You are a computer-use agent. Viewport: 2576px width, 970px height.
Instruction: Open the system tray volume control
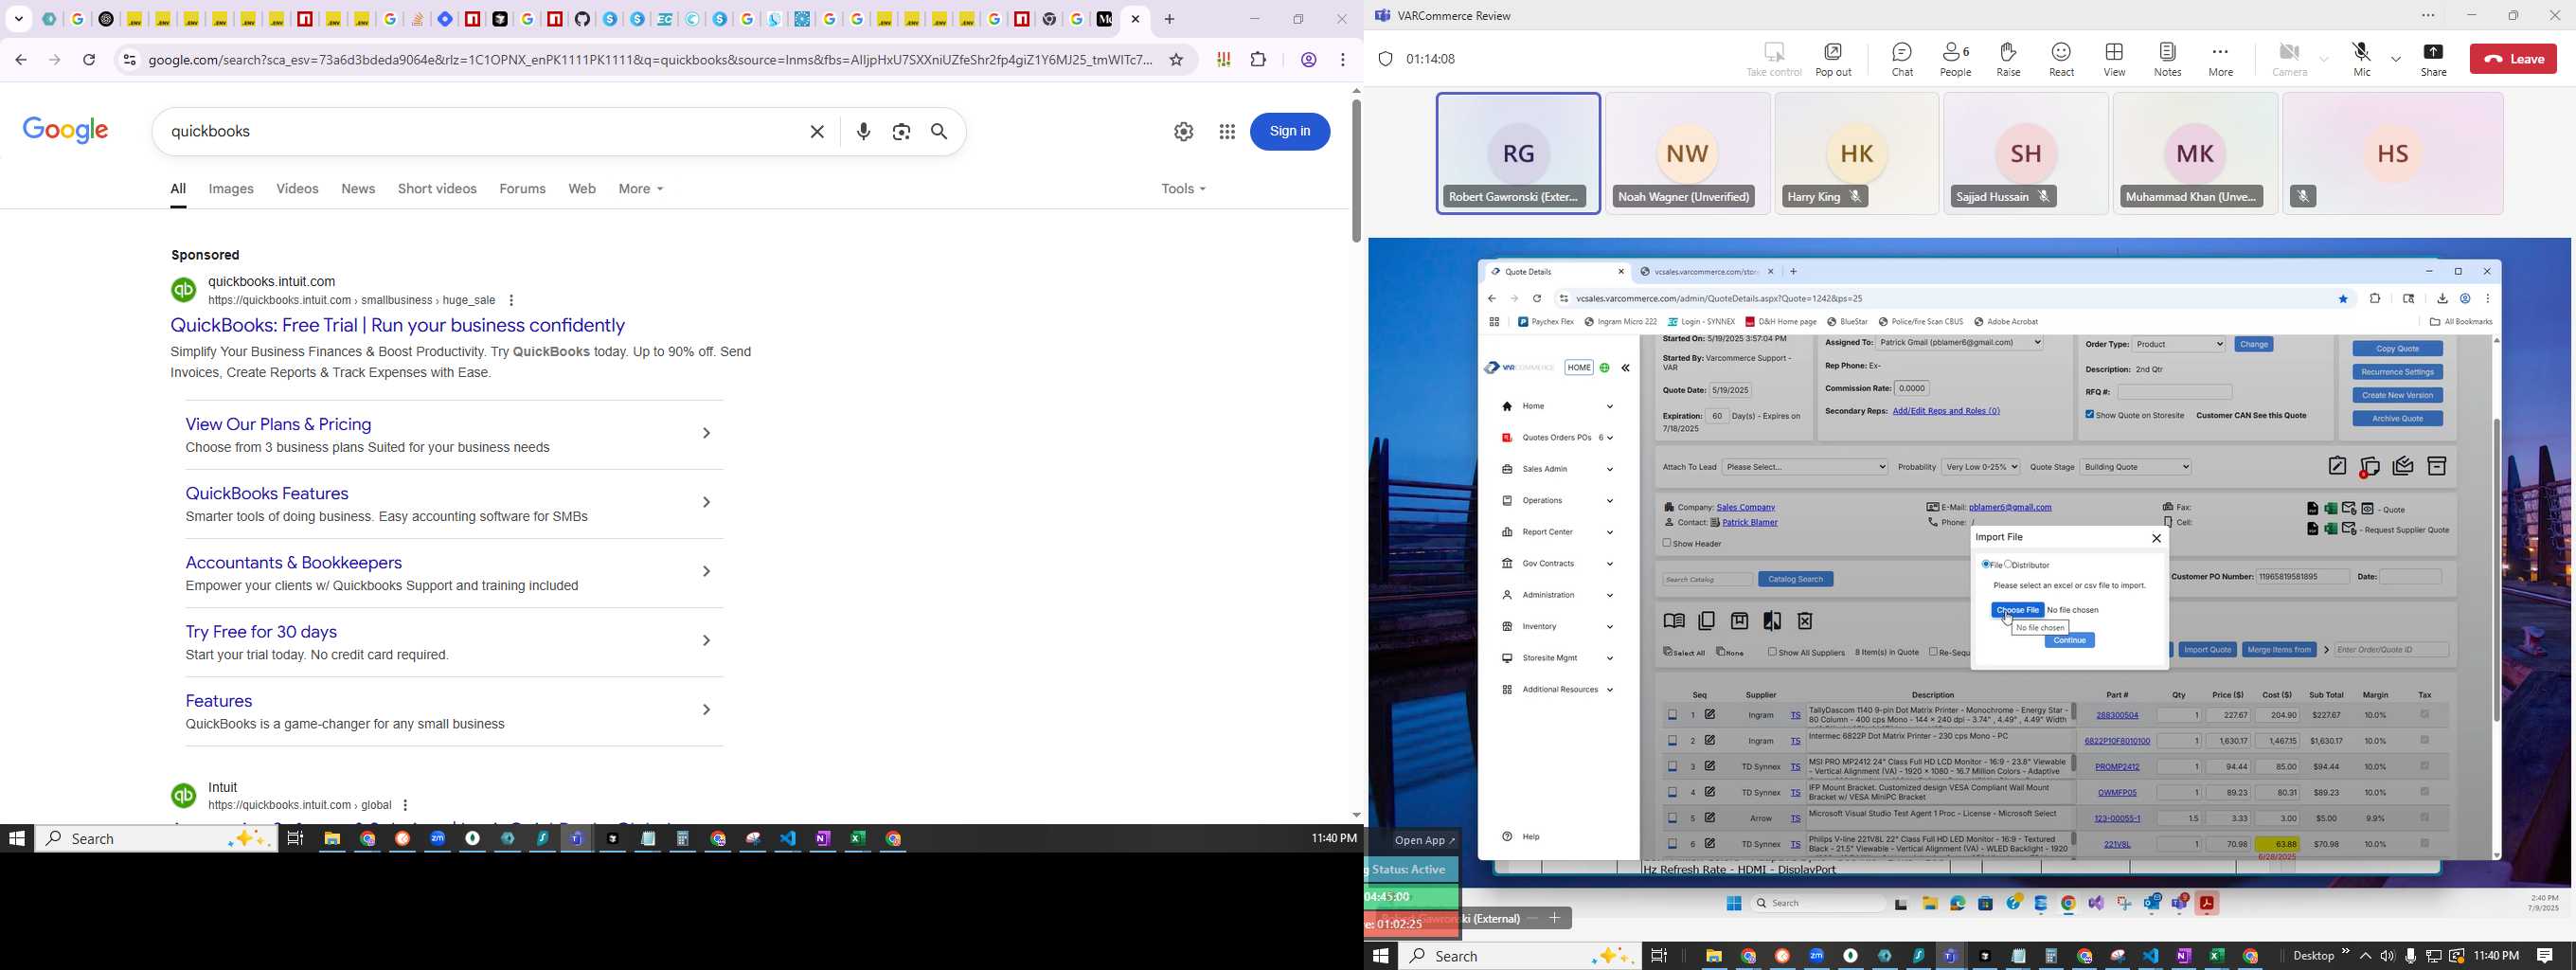click(x=2387, y=957)
